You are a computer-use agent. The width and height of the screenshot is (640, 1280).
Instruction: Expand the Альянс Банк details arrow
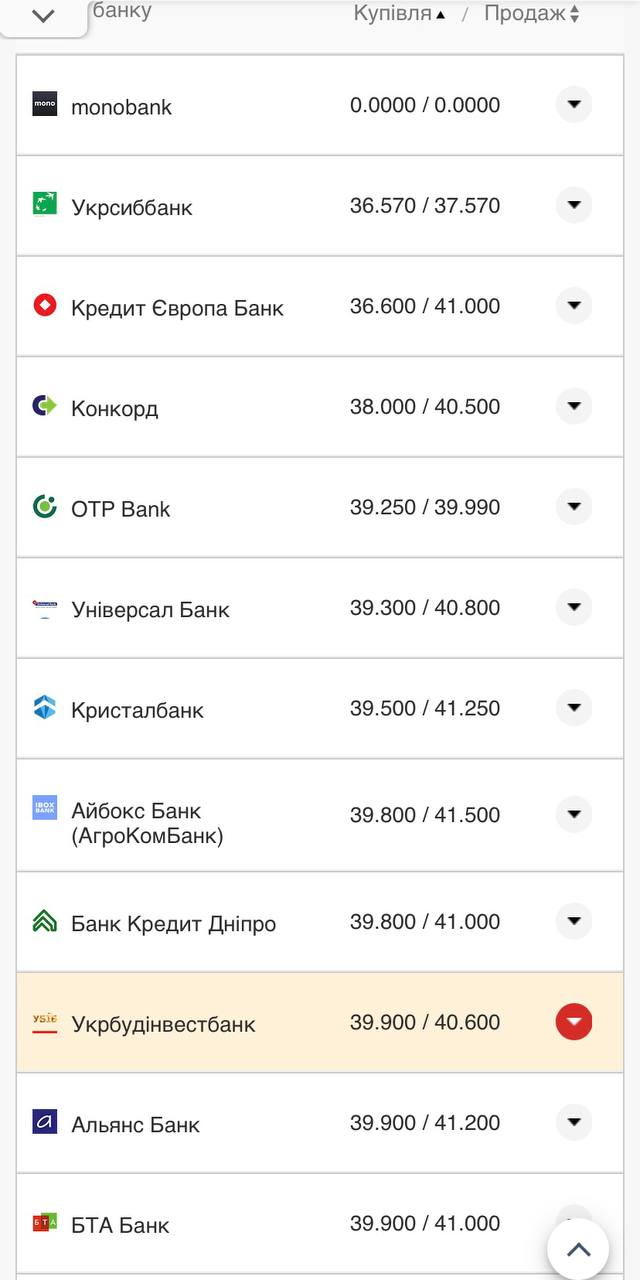(x=574, y=1122)
